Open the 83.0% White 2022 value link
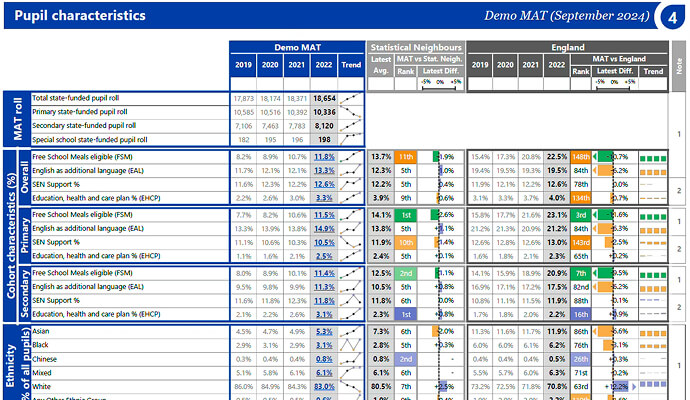This screenshot has height=400, width=690. (323, 385)
